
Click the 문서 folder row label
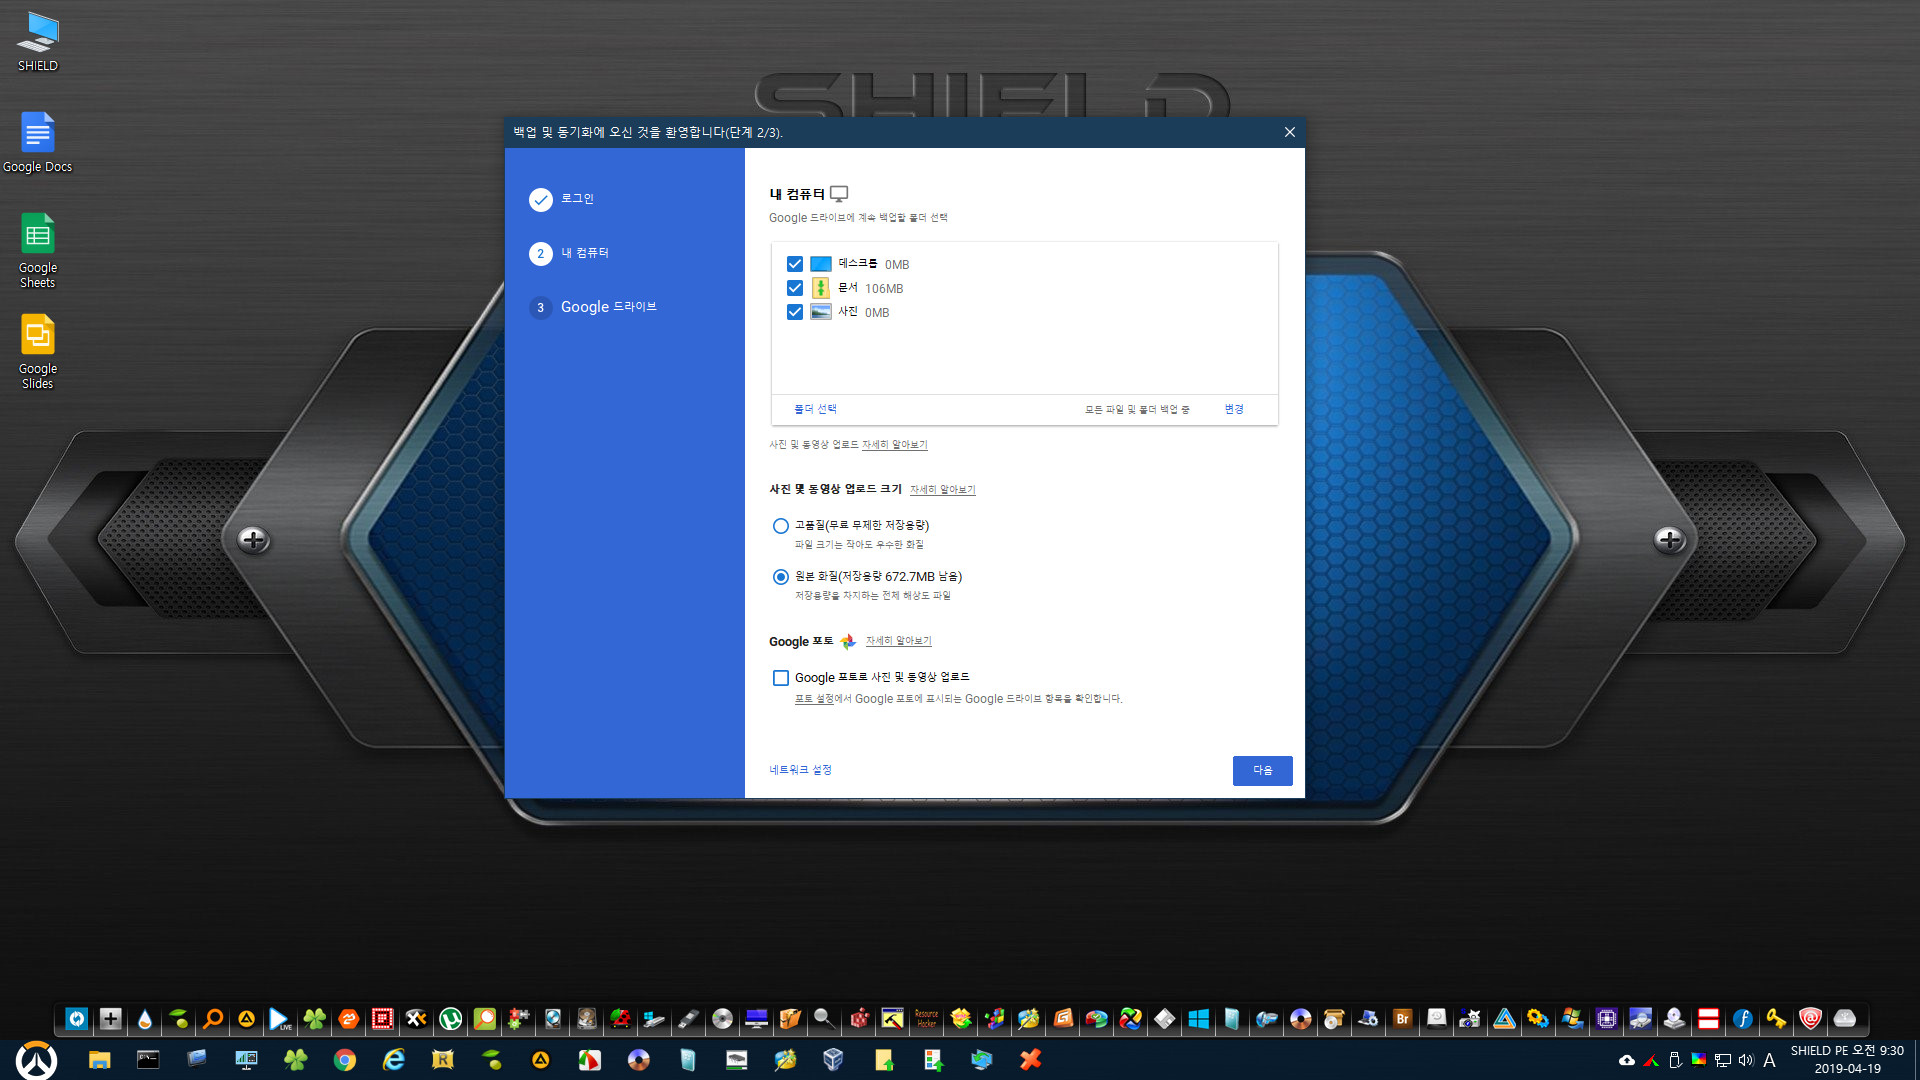click(x=848, y=288)
